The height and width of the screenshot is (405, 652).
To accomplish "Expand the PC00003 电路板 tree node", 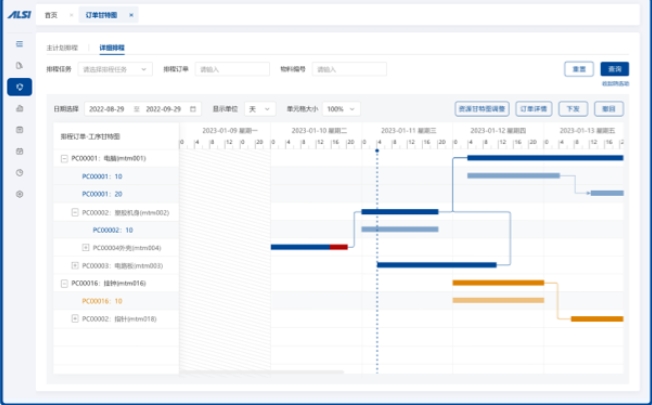I will pos(75,265).
